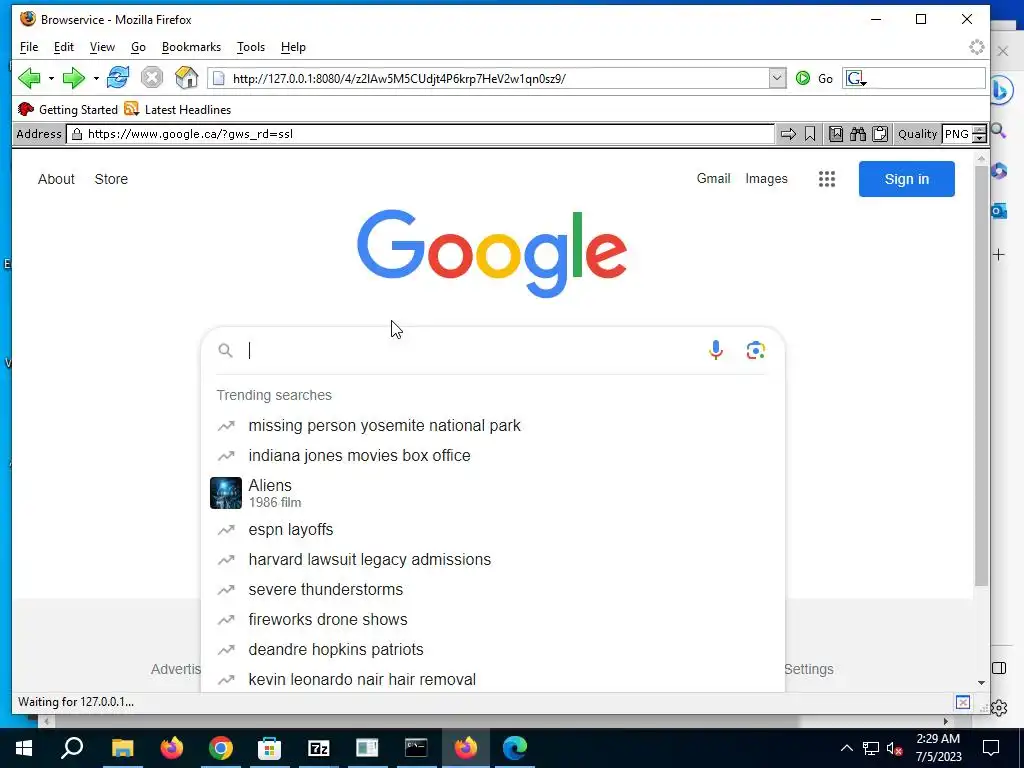The height and width of the screenshot is (768, 1024).
Task: Click the page vertical scrollbar
Action: click(981, 376)
